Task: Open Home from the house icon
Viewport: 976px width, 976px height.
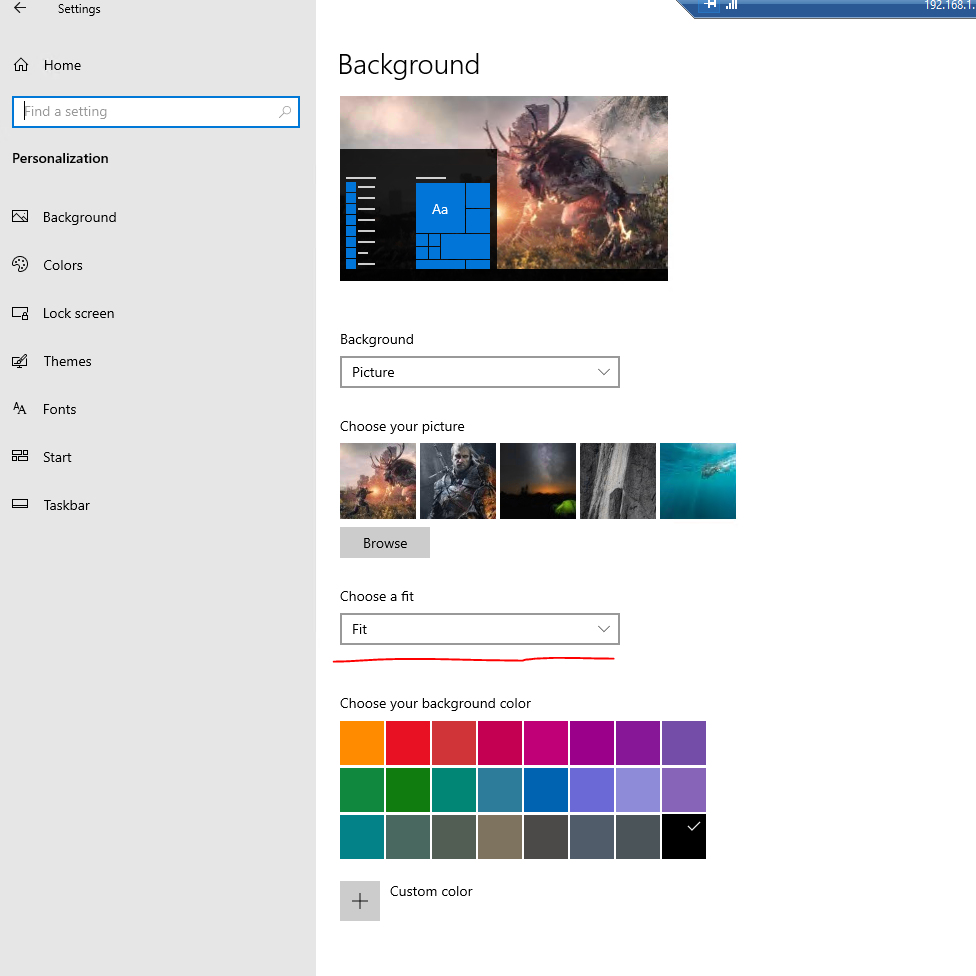Action: pos(21,65)
